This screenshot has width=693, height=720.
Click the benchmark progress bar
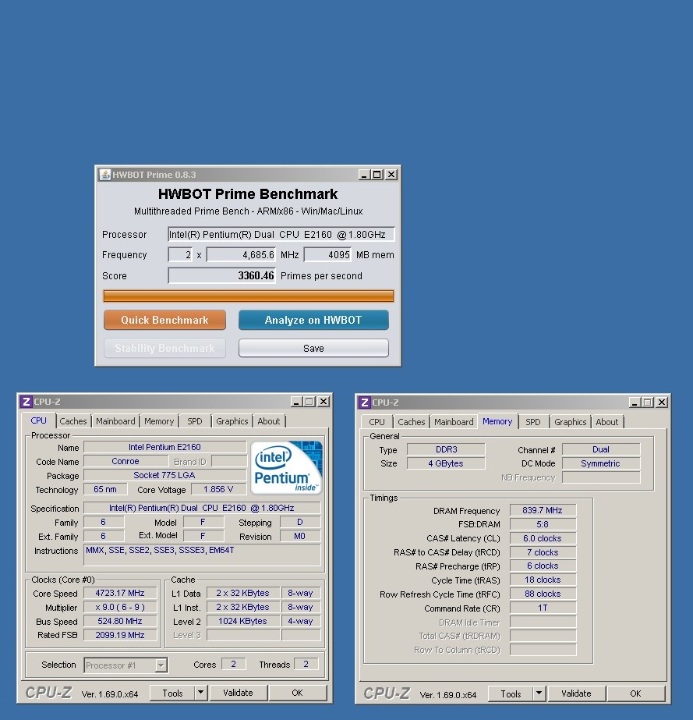tap(248, 296)
